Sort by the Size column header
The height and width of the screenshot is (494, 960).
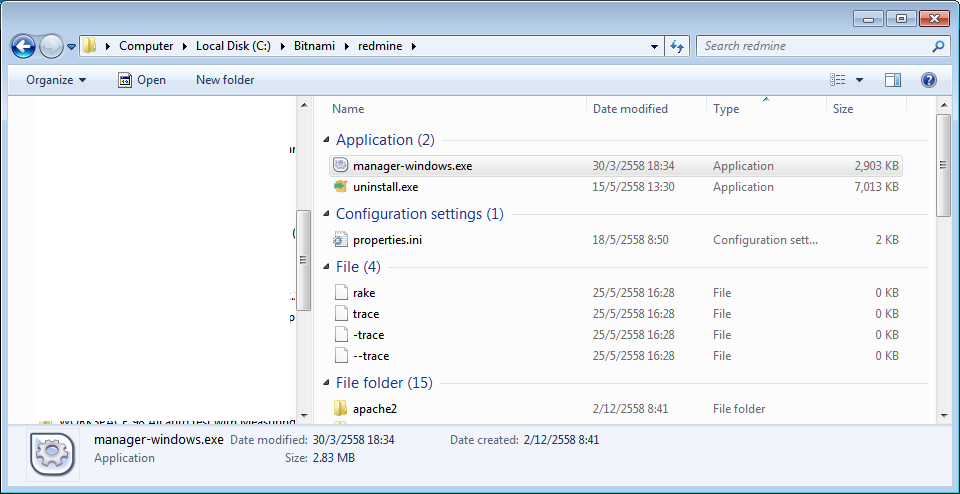pyautogui.click(x=842, y=109)
